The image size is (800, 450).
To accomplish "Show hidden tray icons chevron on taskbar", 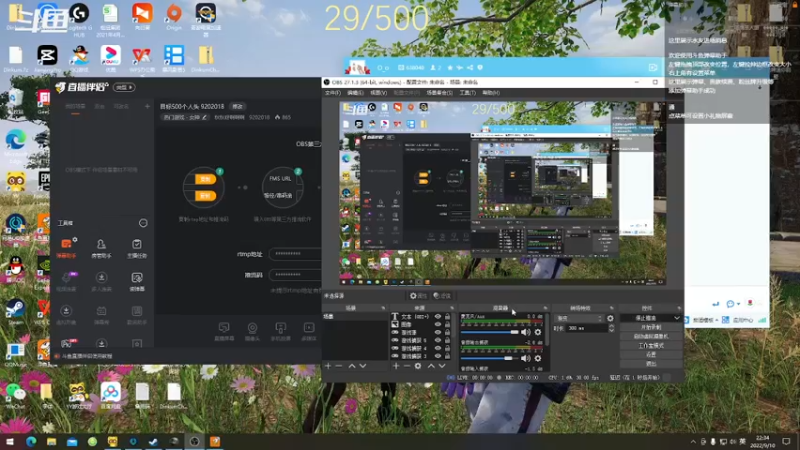I will [693, 442].
